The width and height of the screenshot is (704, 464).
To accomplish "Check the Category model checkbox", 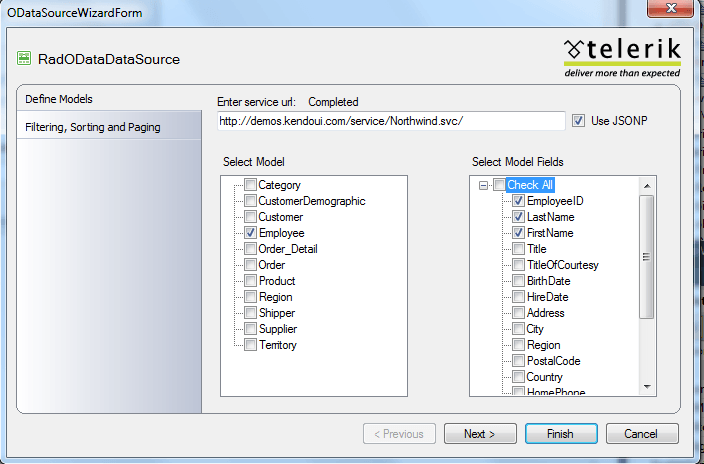I will coord(250,185).
